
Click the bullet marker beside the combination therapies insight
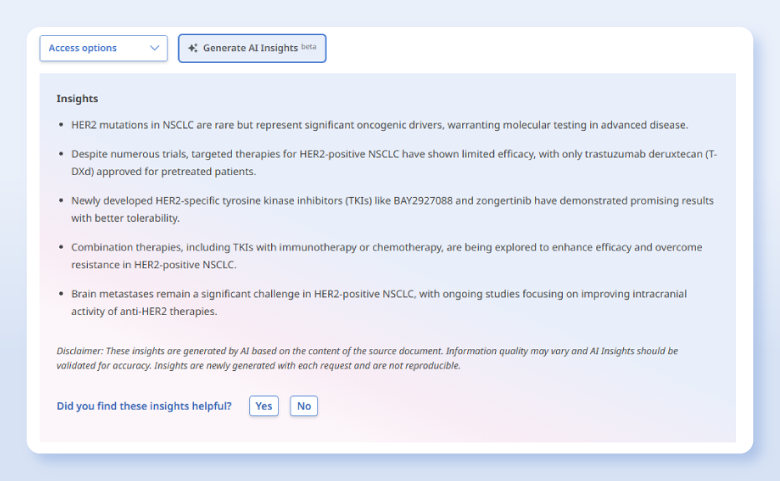[x=61, y=248]
